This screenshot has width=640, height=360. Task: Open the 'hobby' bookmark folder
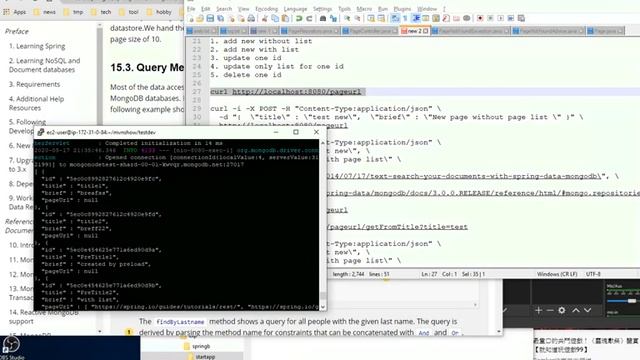[x=159, y=12]
